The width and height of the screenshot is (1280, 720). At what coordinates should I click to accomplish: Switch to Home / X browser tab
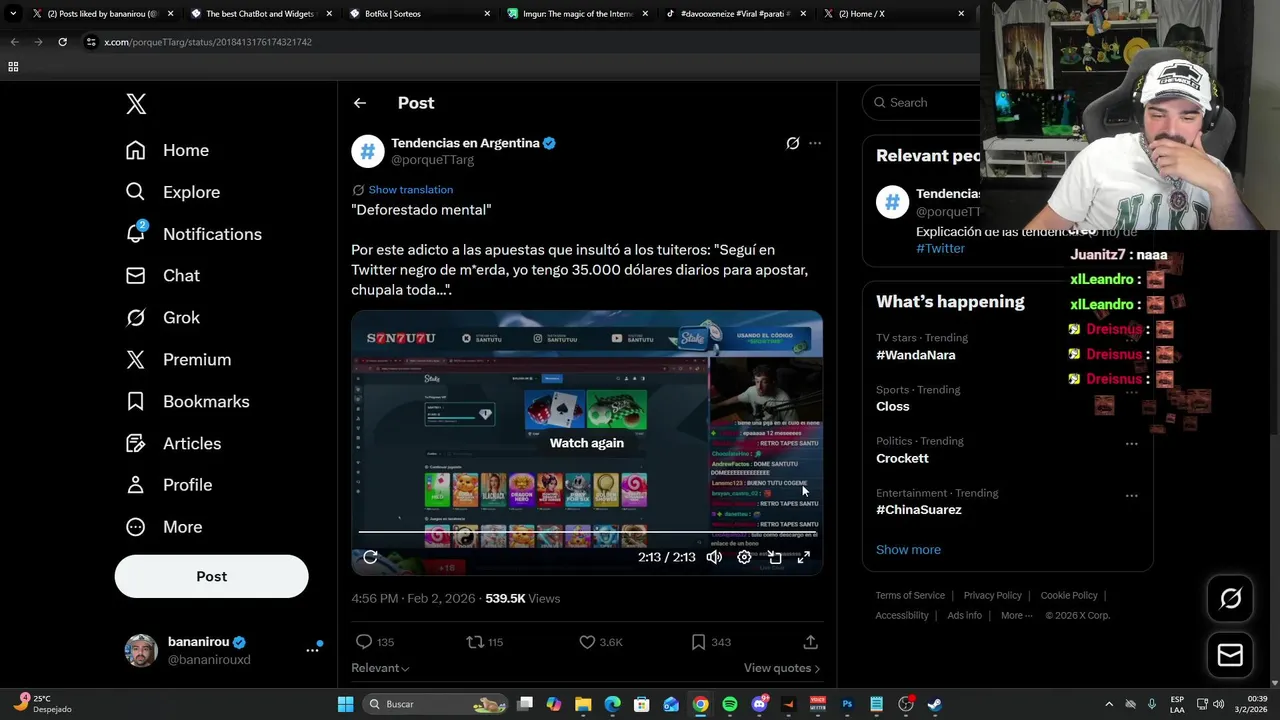tap(895, 14)
